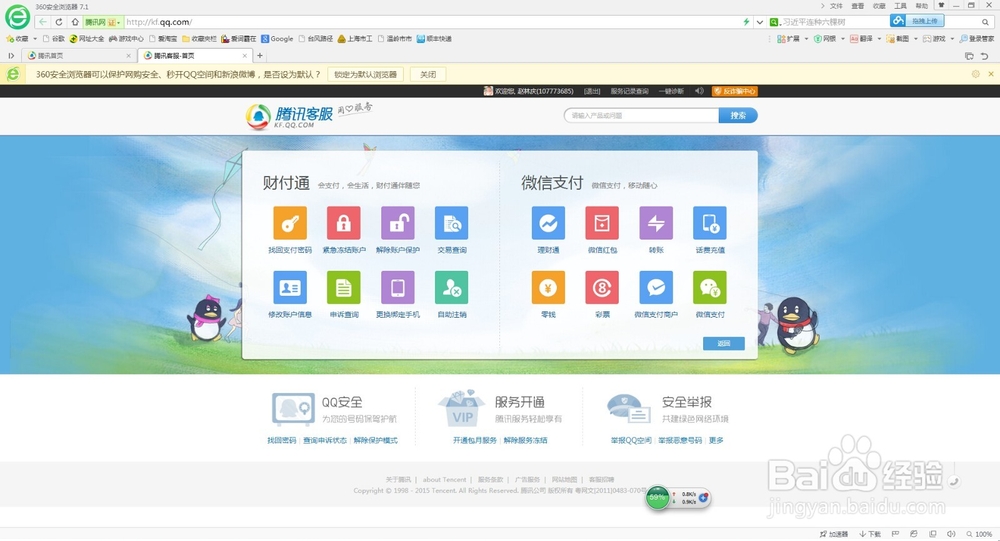Open 申诉查询 green document icon
Image resolution: width=1000 pixels, height=541 pixels.
tap(344, 288)
